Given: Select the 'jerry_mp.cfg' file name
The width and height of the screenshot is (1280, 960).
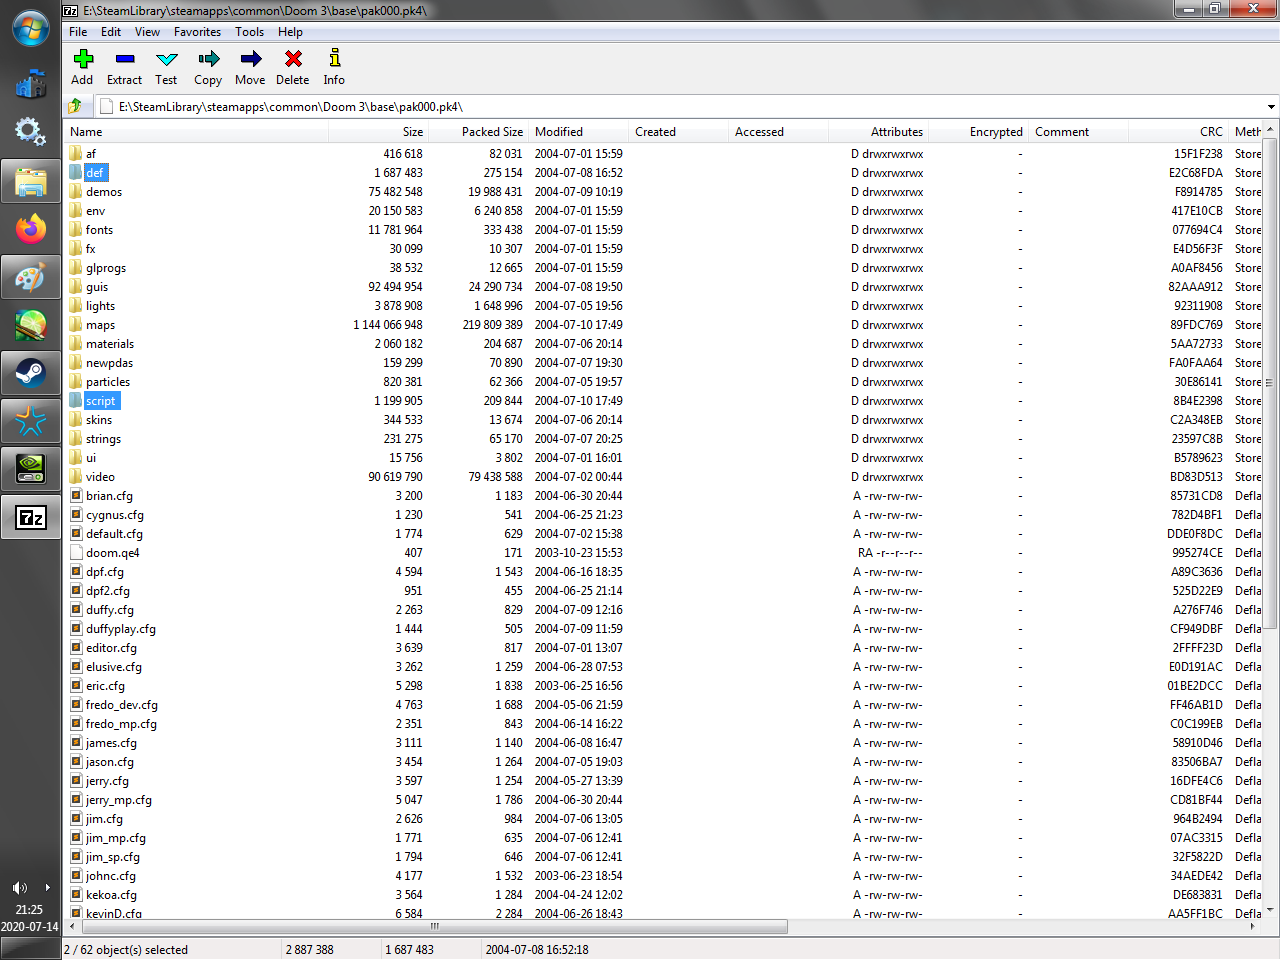Looking at the screenshot, I should (x=119, y=799).
